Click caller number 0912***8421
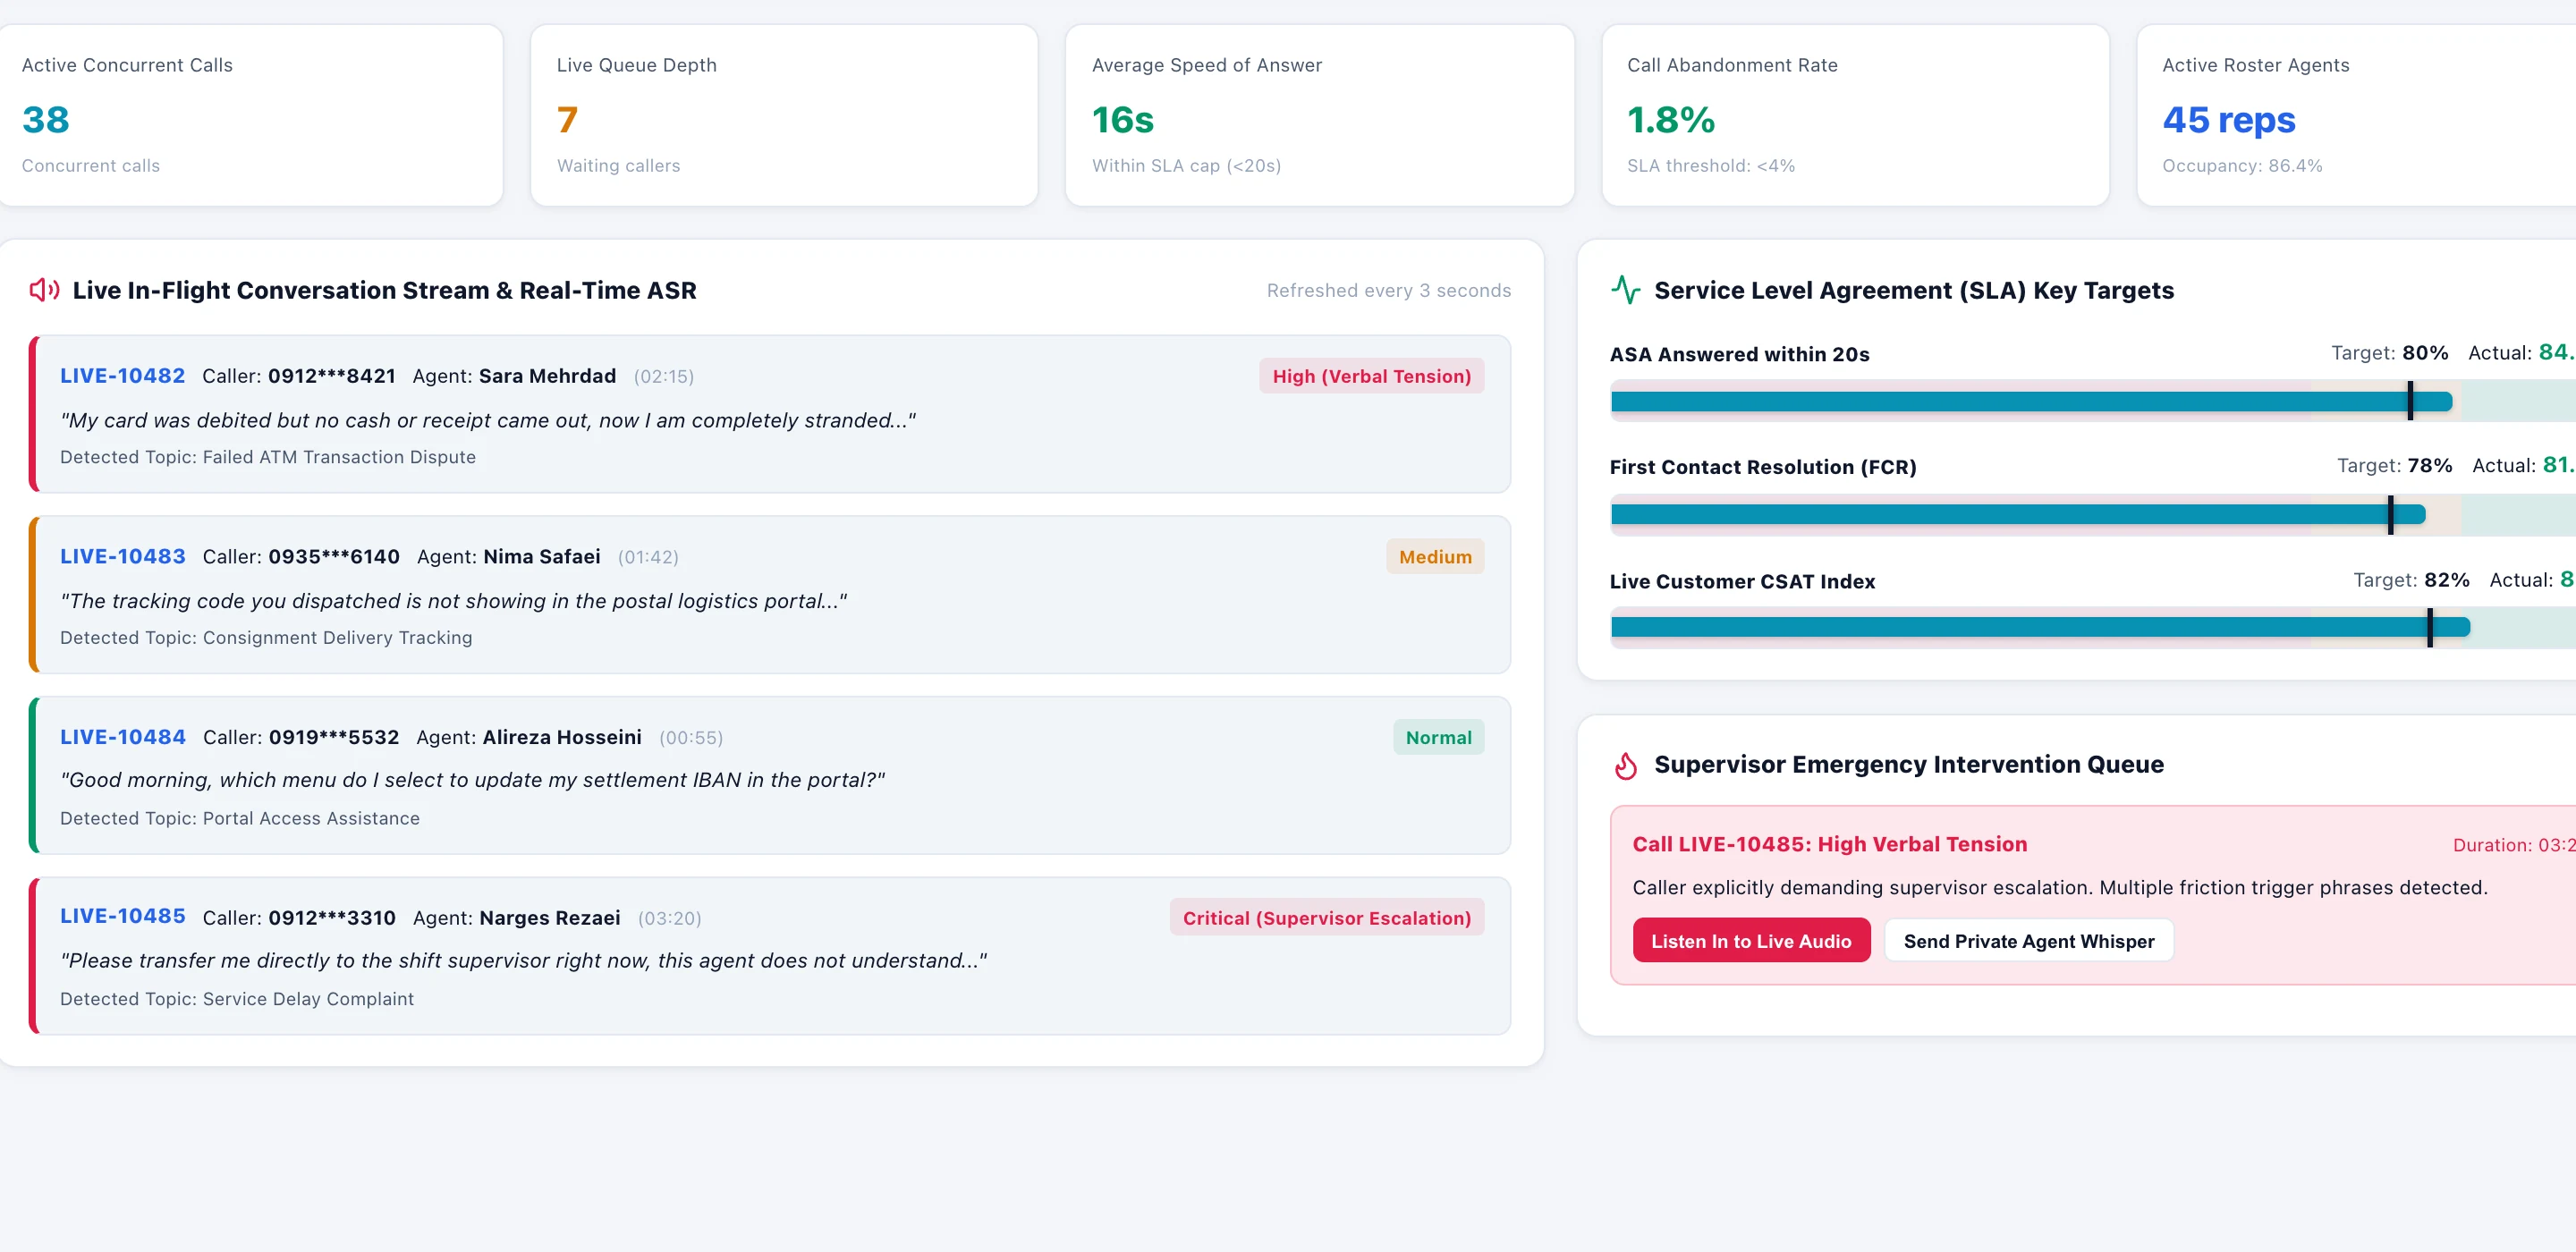 click(332, 376)
